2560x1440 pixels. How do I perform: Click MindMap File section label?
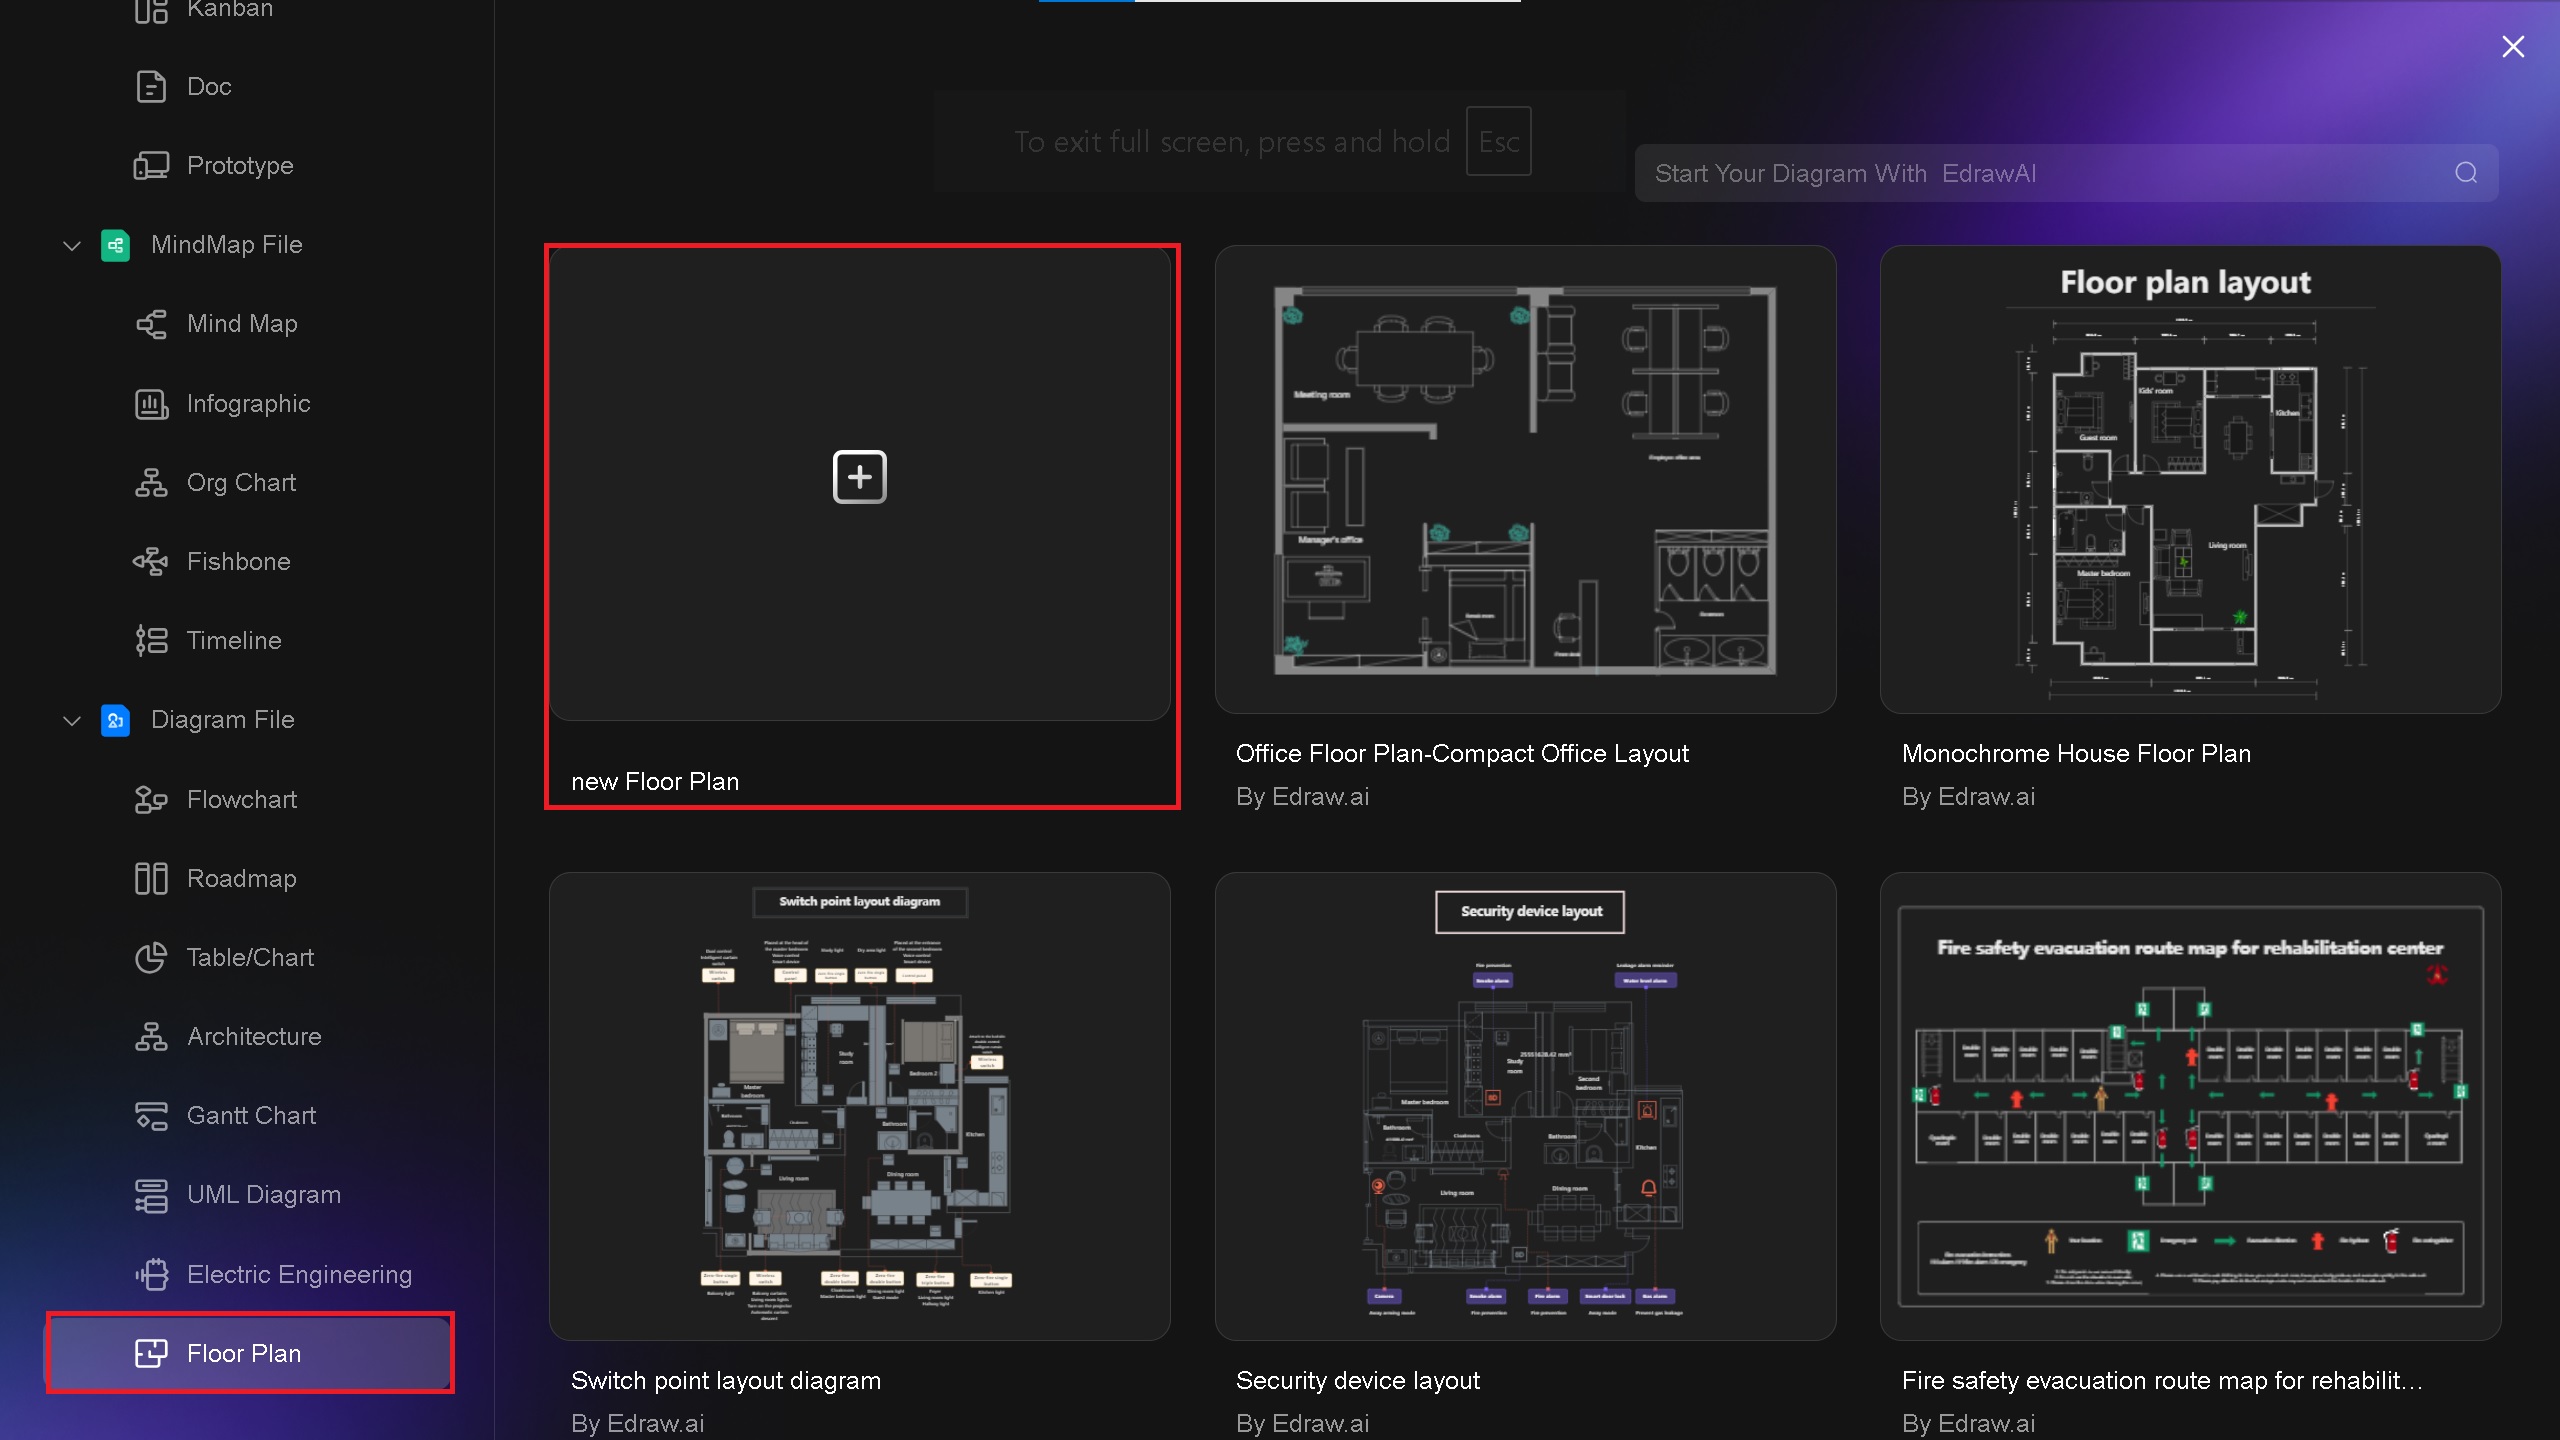coord(227,245)
